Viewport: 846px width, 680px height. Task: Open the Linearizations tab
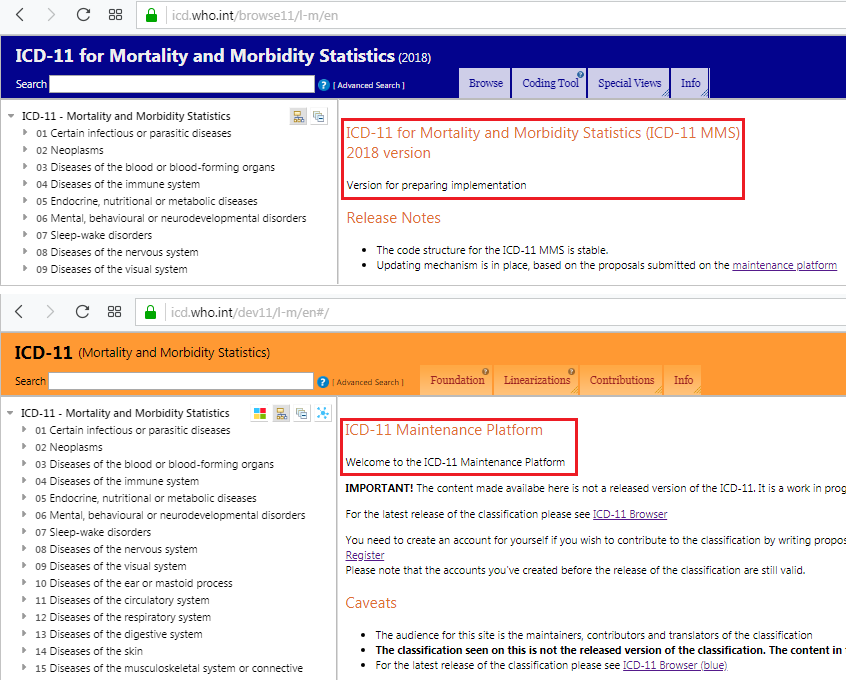pos(537,380)
